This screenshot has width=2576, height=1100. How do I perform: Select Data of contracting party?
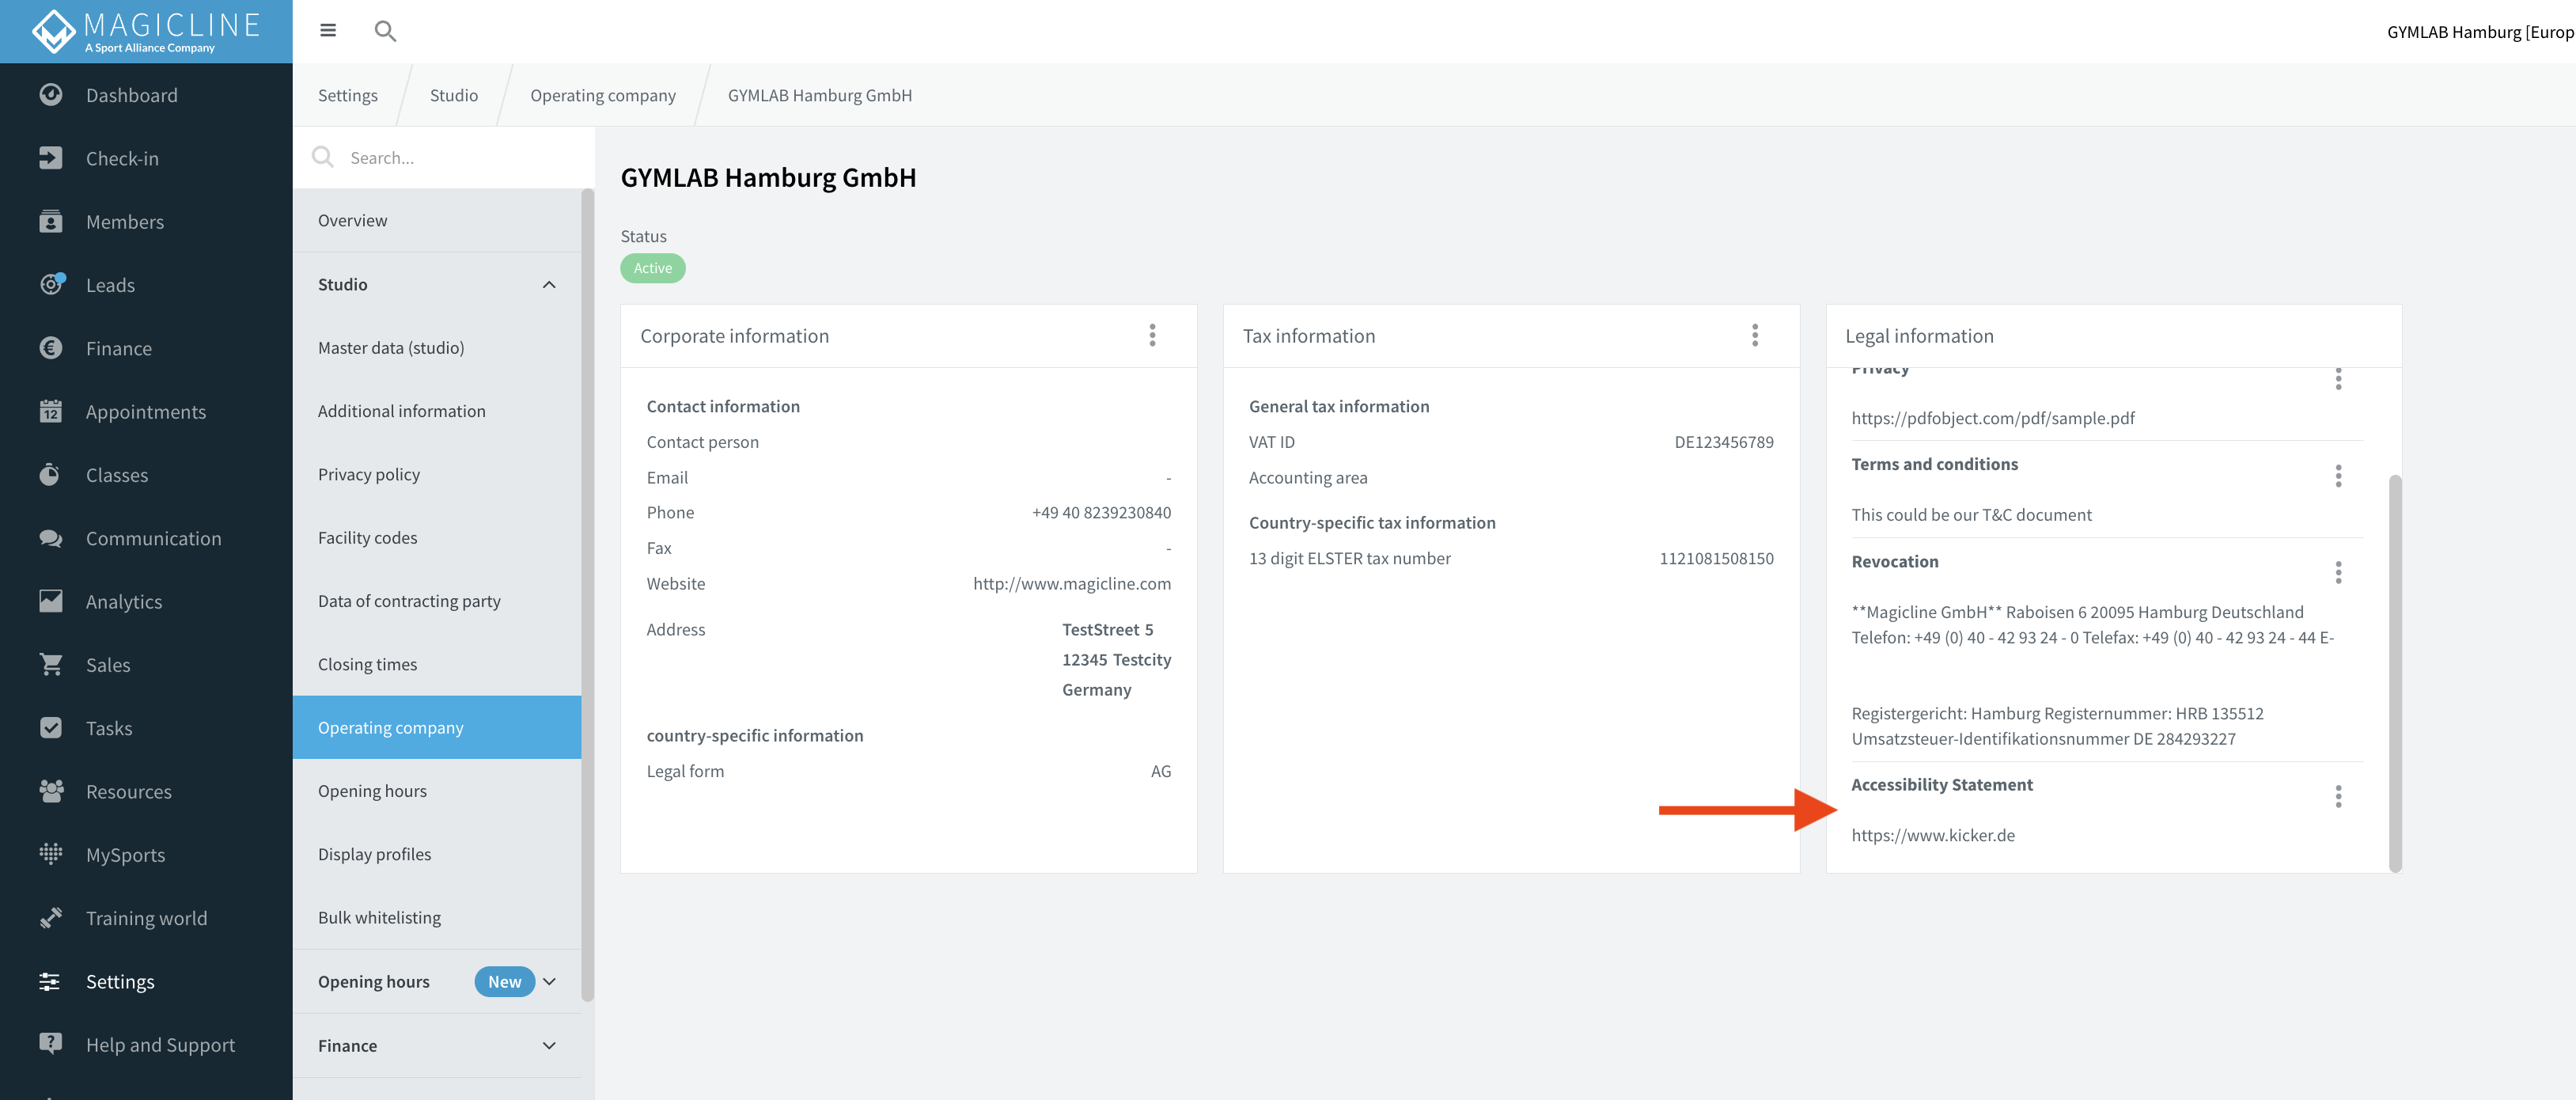click(437, 601)
